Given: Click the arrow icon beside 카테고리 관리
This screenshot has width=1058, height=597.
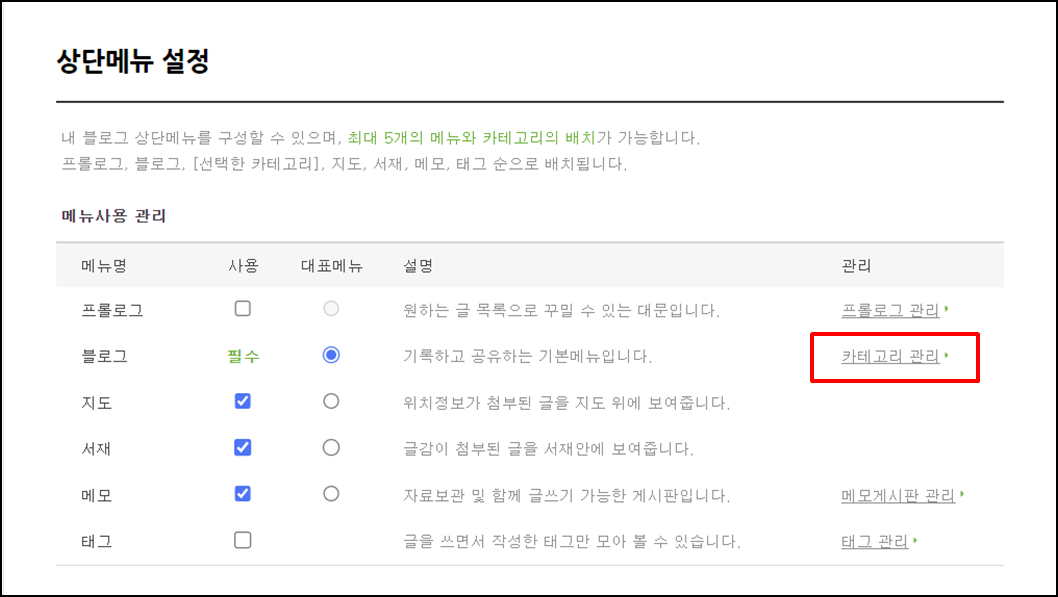Looking at the screenshot, I should pyautogui.click(x=944, y=354).
